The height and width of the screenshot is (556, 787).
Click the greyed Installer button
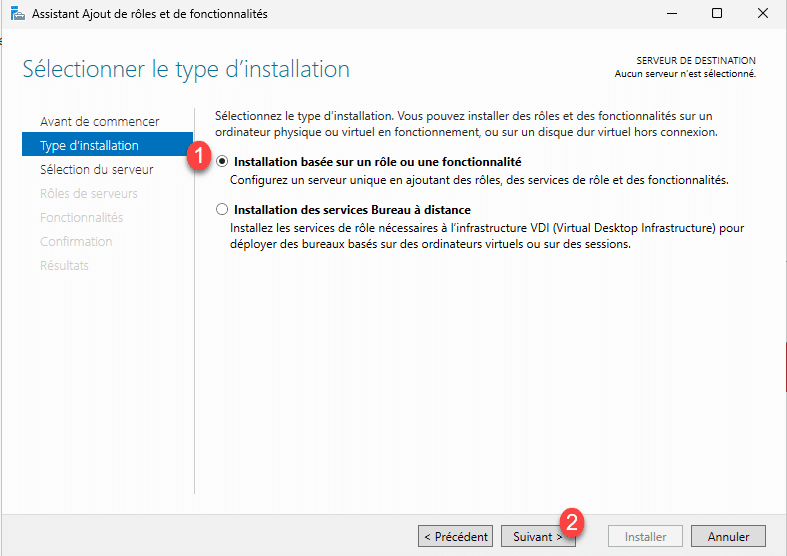pos(645,536)
